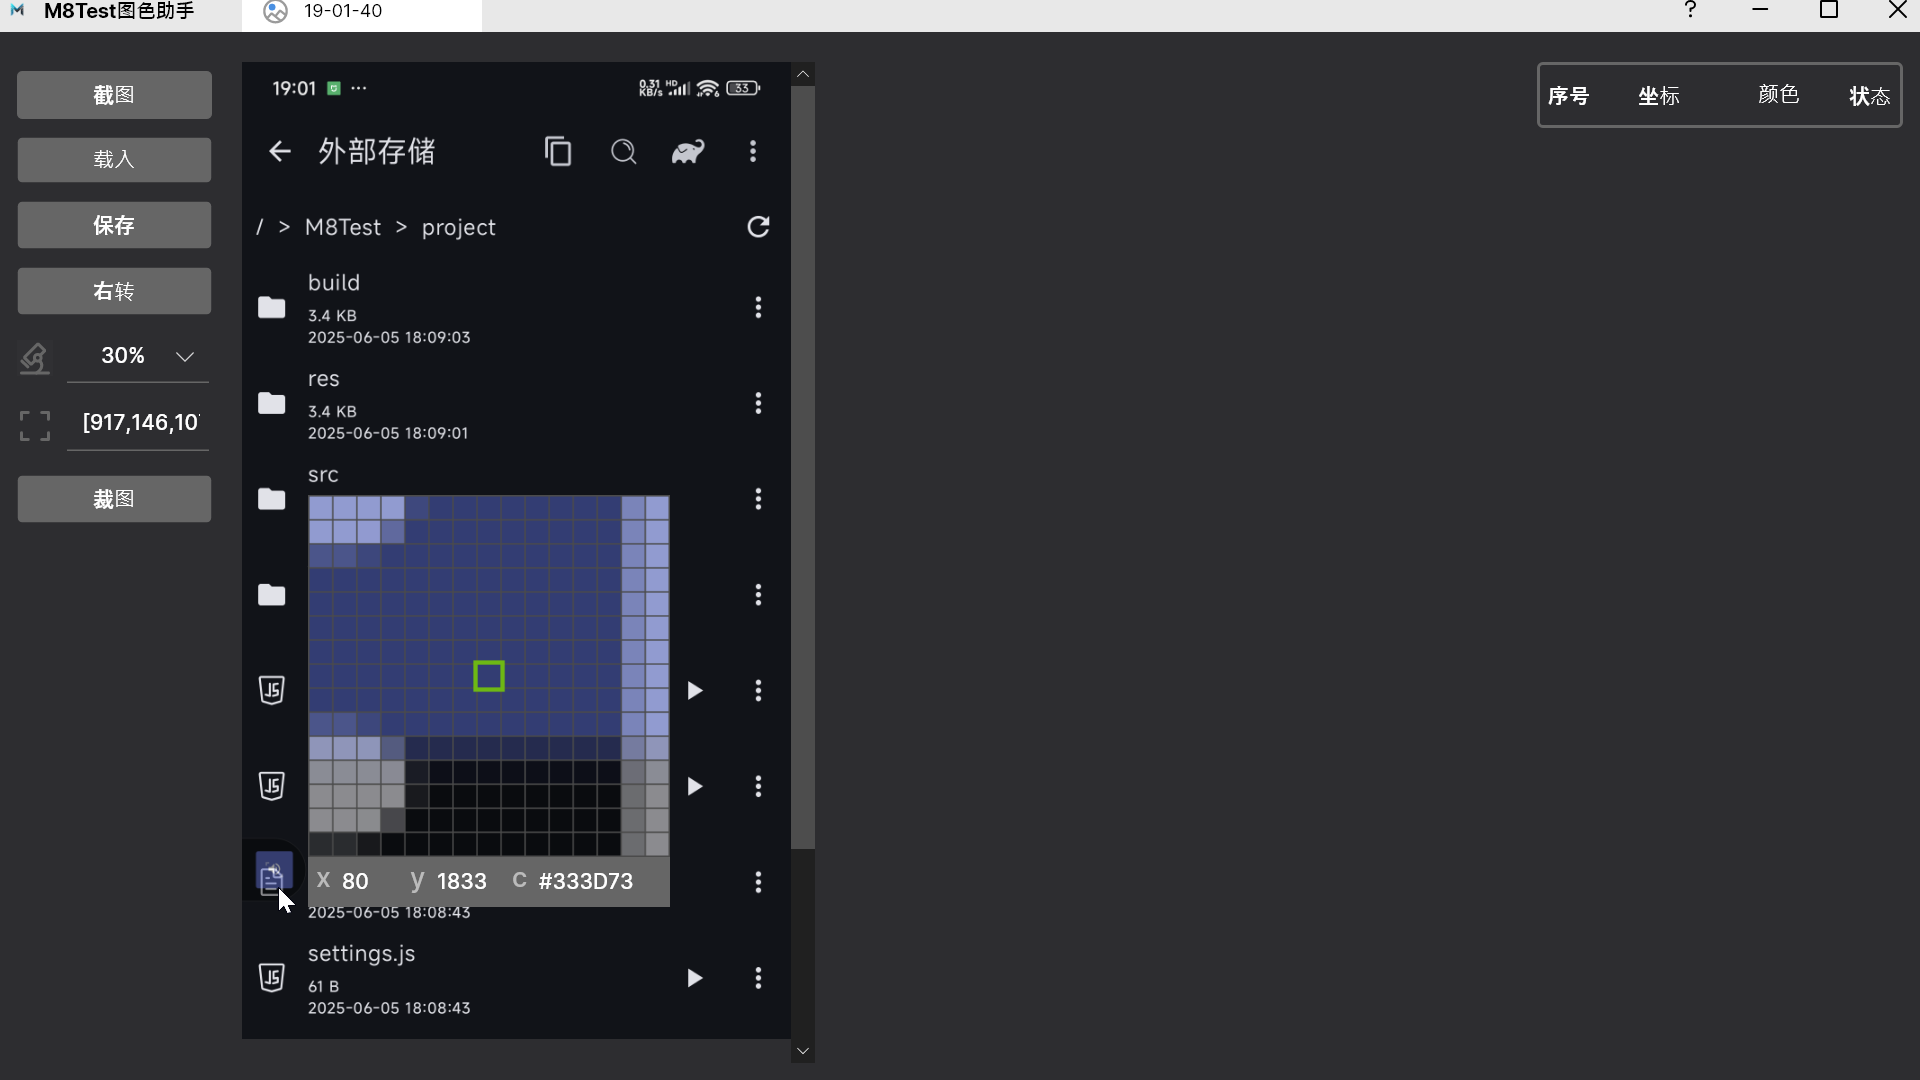Image resolution: width=1920 pixels, height=1080 pixels.
Task: Click the region coordinates input field
Action: (140, 423)
